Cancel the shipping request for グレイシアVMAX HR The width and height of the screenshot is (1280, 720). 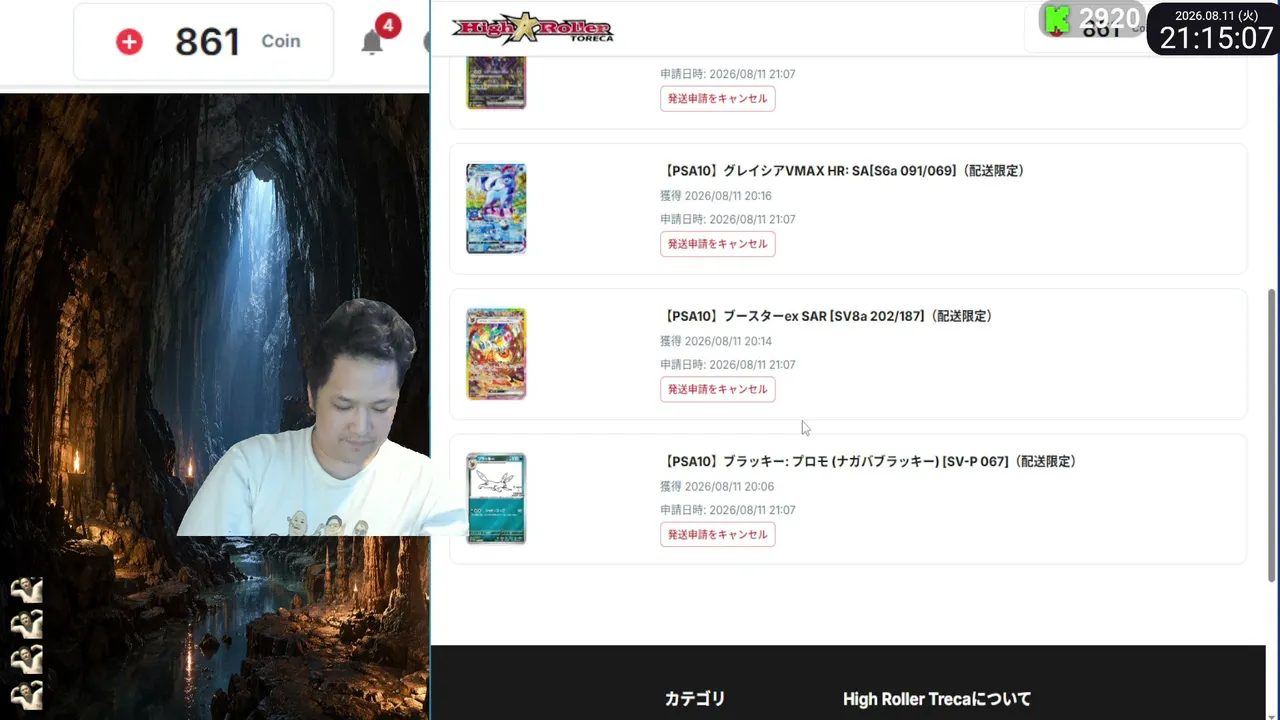[x=717, y=244]
